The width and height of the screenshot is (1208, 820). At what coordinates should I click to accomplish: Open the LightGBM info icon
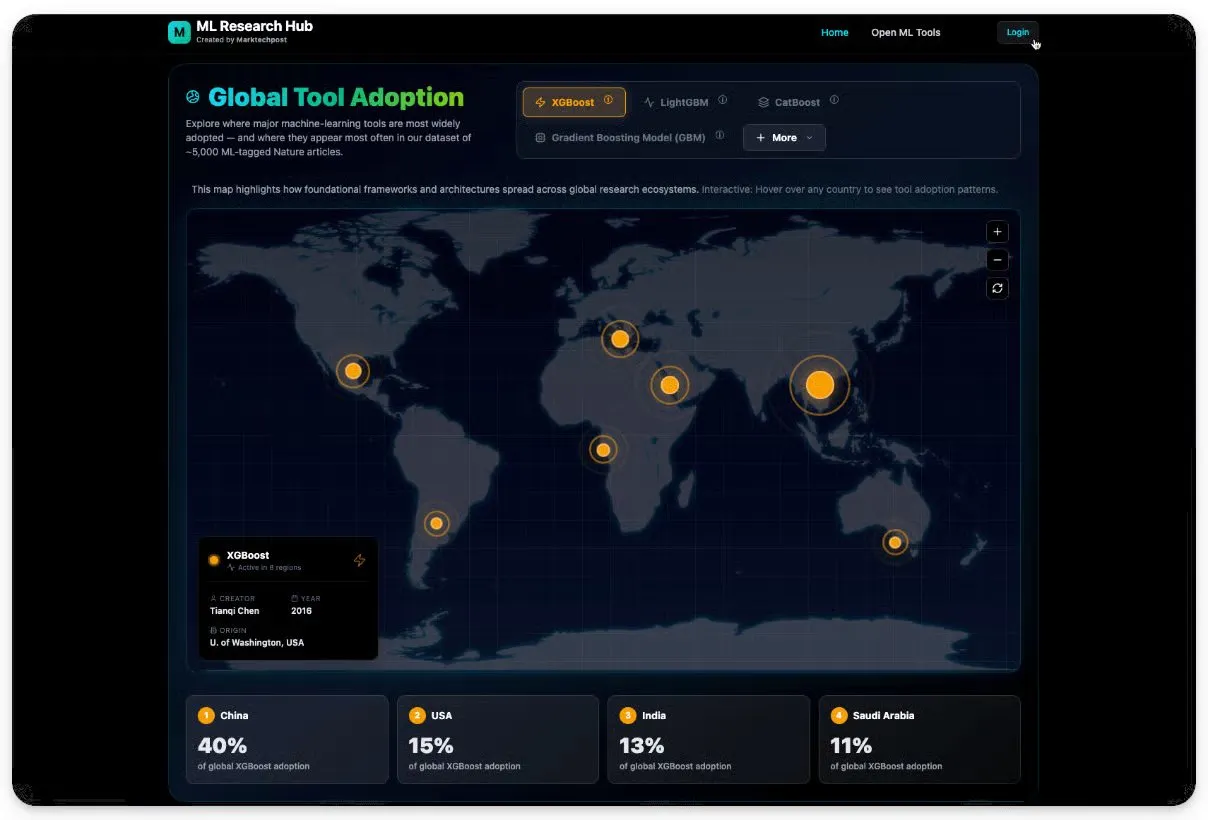pyautogui.click(x=723, y=100)
